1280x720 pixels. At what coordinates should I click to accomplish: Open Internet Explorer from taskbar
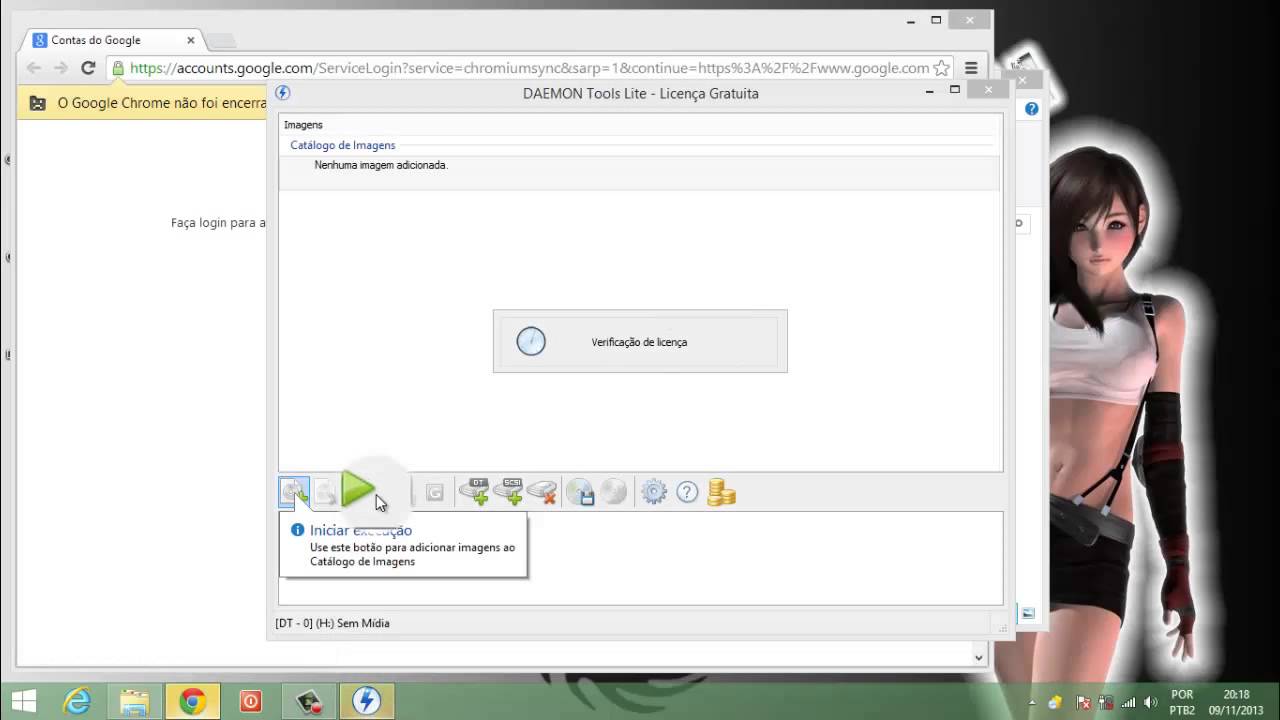coord(77,701)
